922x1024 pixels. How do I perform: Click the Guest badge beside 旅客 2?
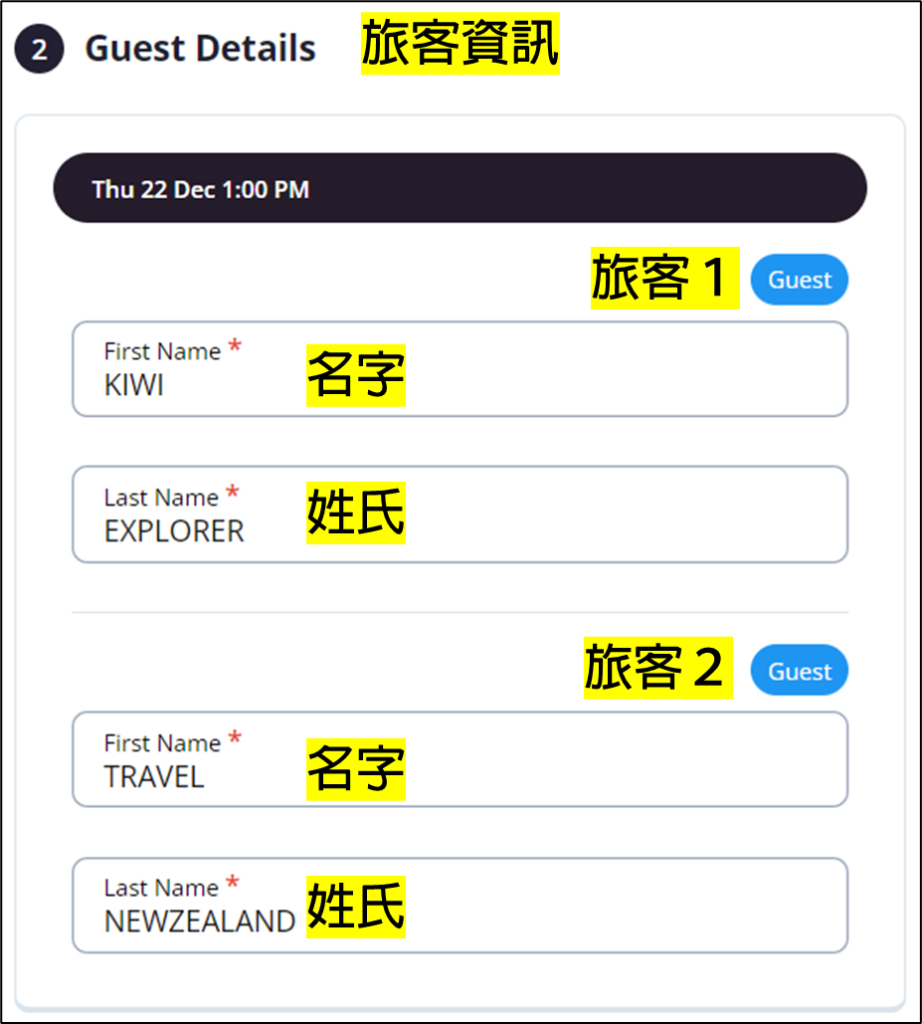coord(799,671)
